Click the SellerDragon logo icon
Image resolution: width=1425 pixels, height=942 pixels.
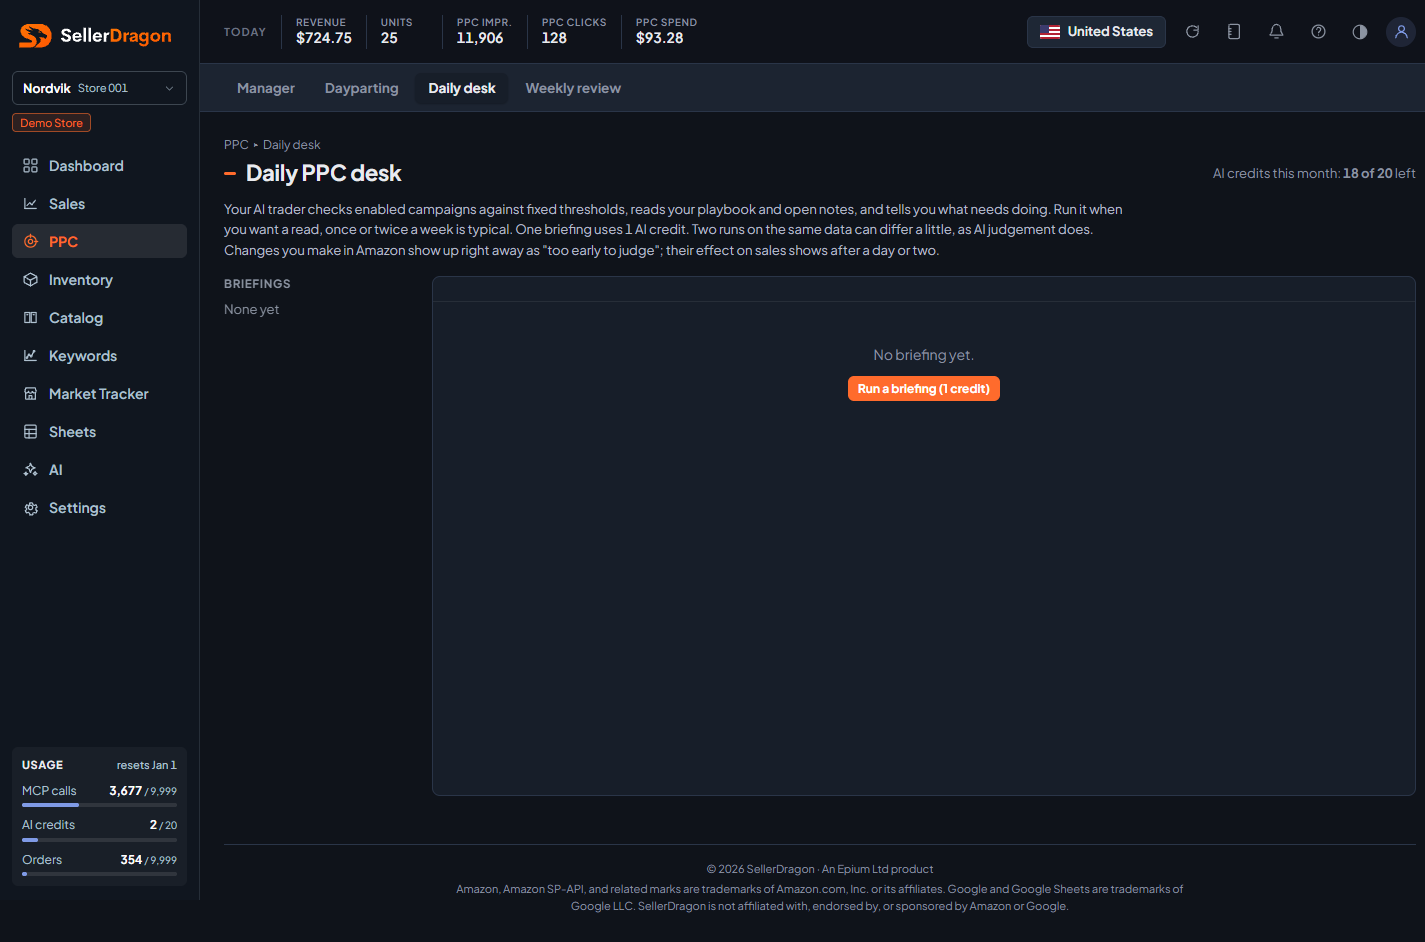(x=35, y=36)
